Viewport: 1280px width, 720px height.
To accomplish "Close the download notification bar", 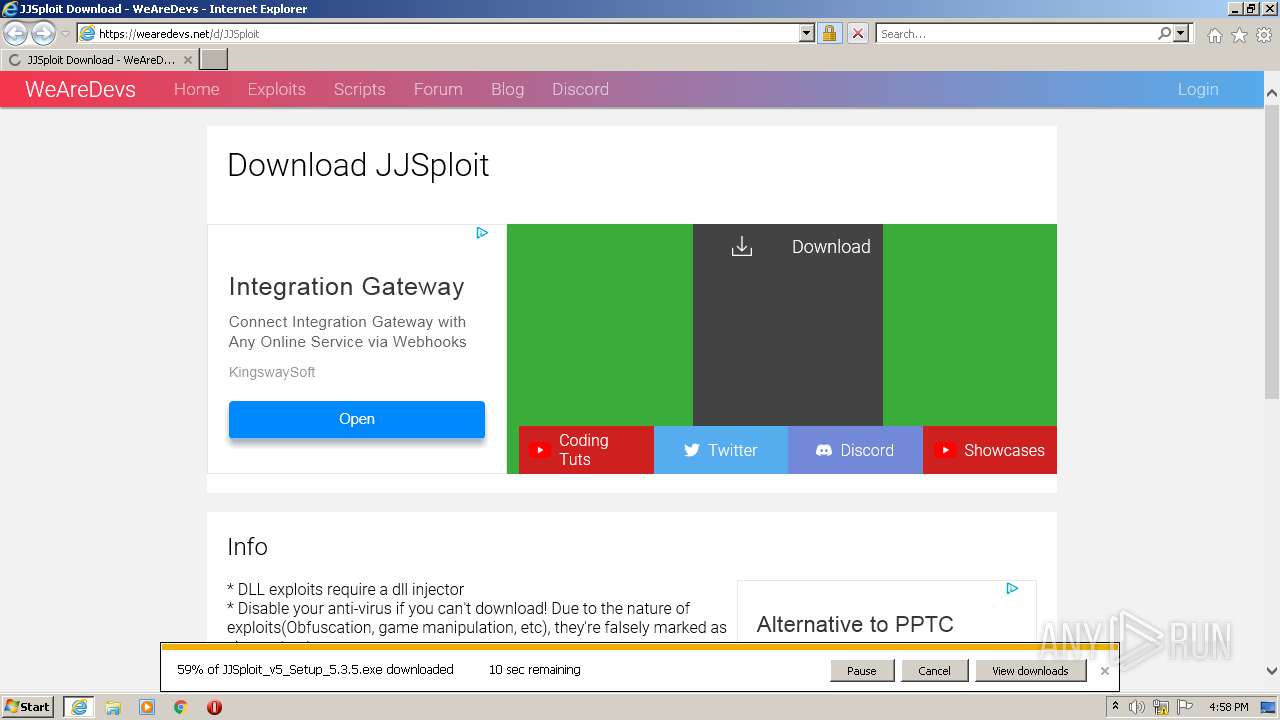I will (x=1104, y=671).
